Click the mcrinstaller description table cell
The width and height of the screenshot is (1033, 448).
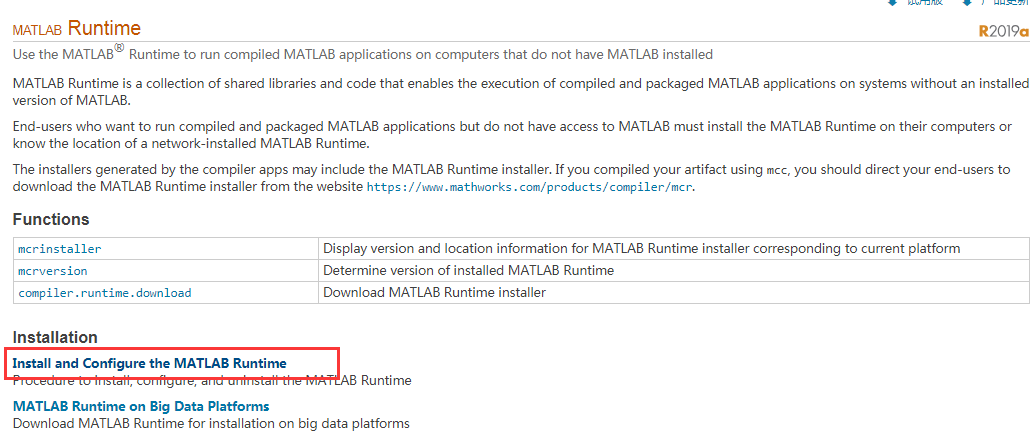[641, 248]
